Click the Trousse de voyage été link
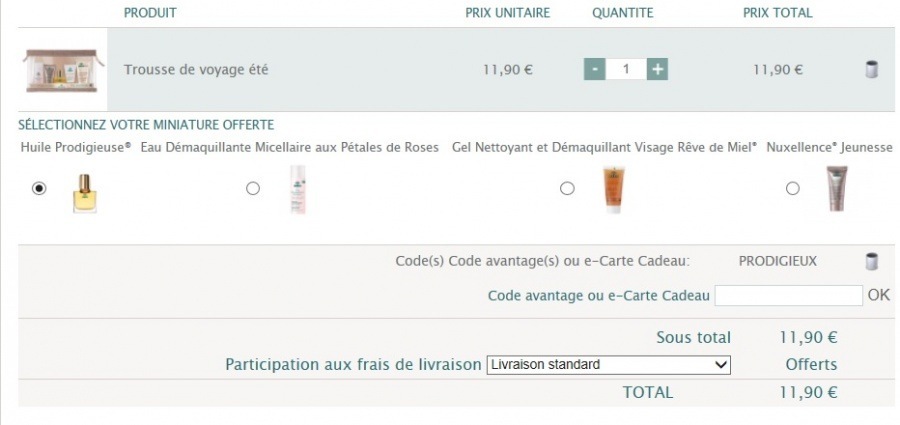 click(x=196, y=70)
